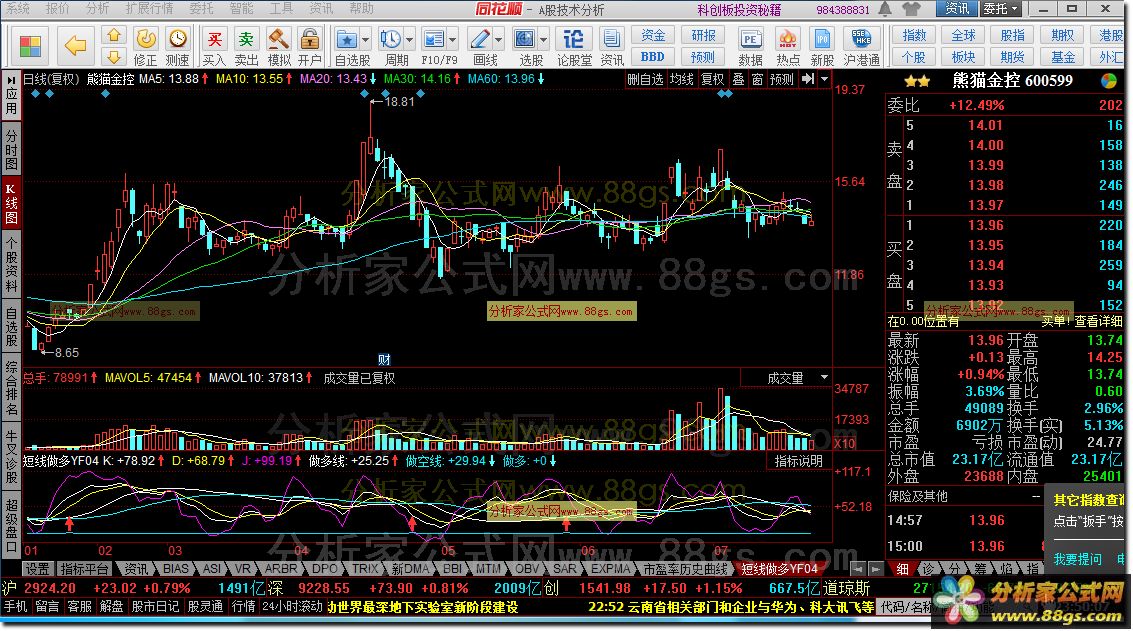Click the four-color home grid icon
The image size is (1133, 631).
[x=30, y=46]
